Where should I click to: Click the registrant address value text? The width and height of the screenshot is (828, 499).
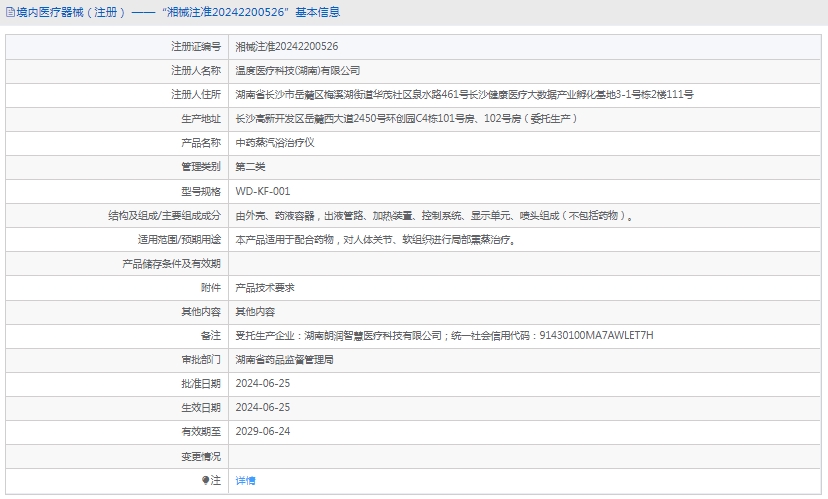464,95
